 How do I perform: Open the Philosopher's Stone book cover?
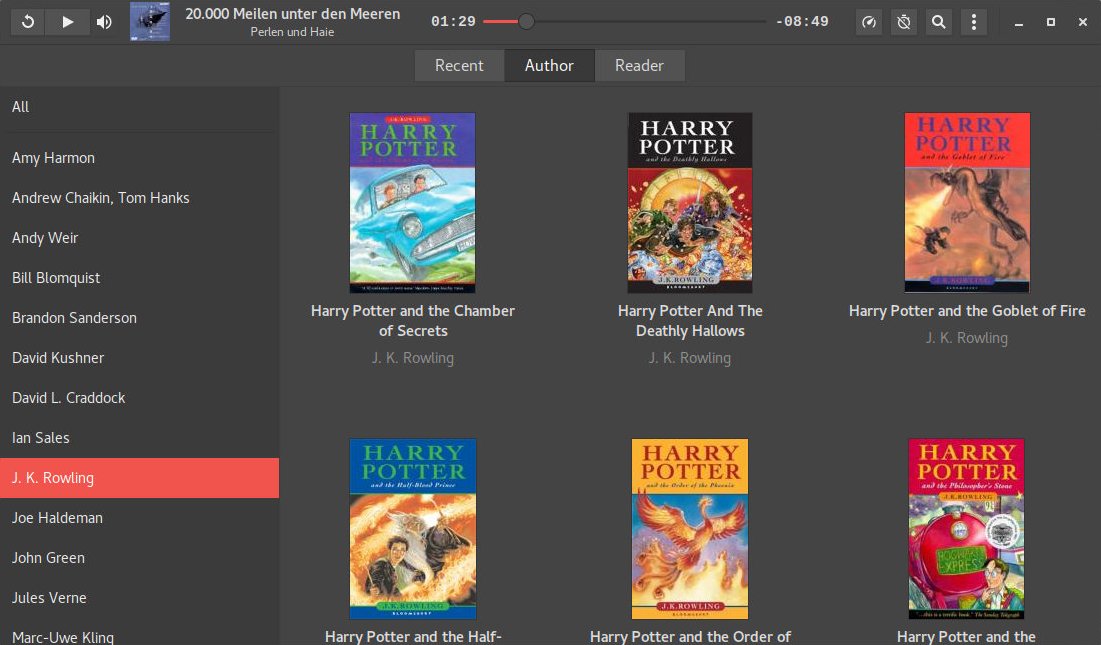(x=966, y=529)
